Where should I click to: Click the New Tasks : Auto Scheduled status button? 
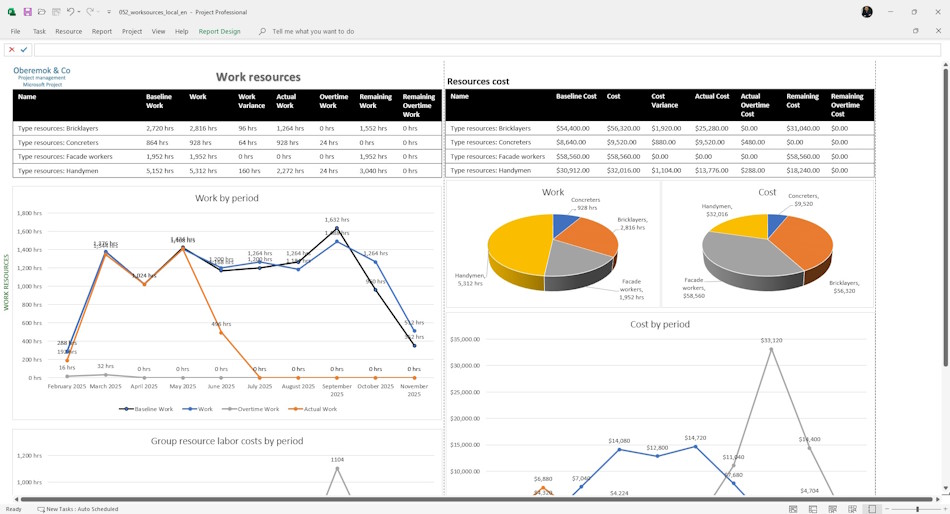[78, 509]
